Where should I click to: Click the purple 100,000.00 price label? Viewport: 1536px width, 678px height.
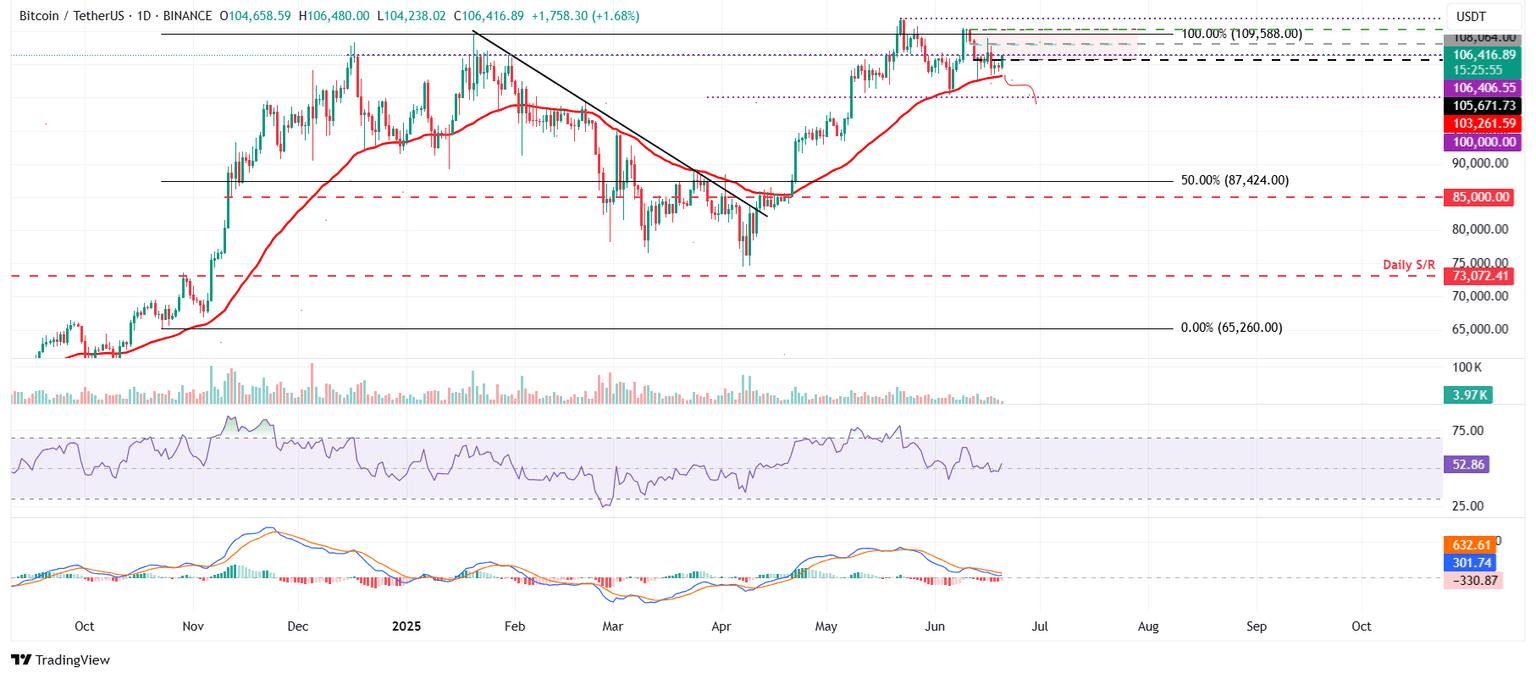(x=1484, y=142)
